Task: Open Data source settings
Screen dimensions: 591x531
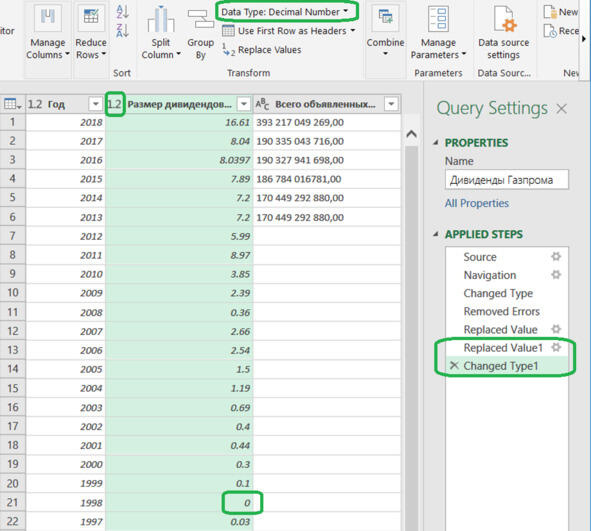Action: [x=504, y=32]
